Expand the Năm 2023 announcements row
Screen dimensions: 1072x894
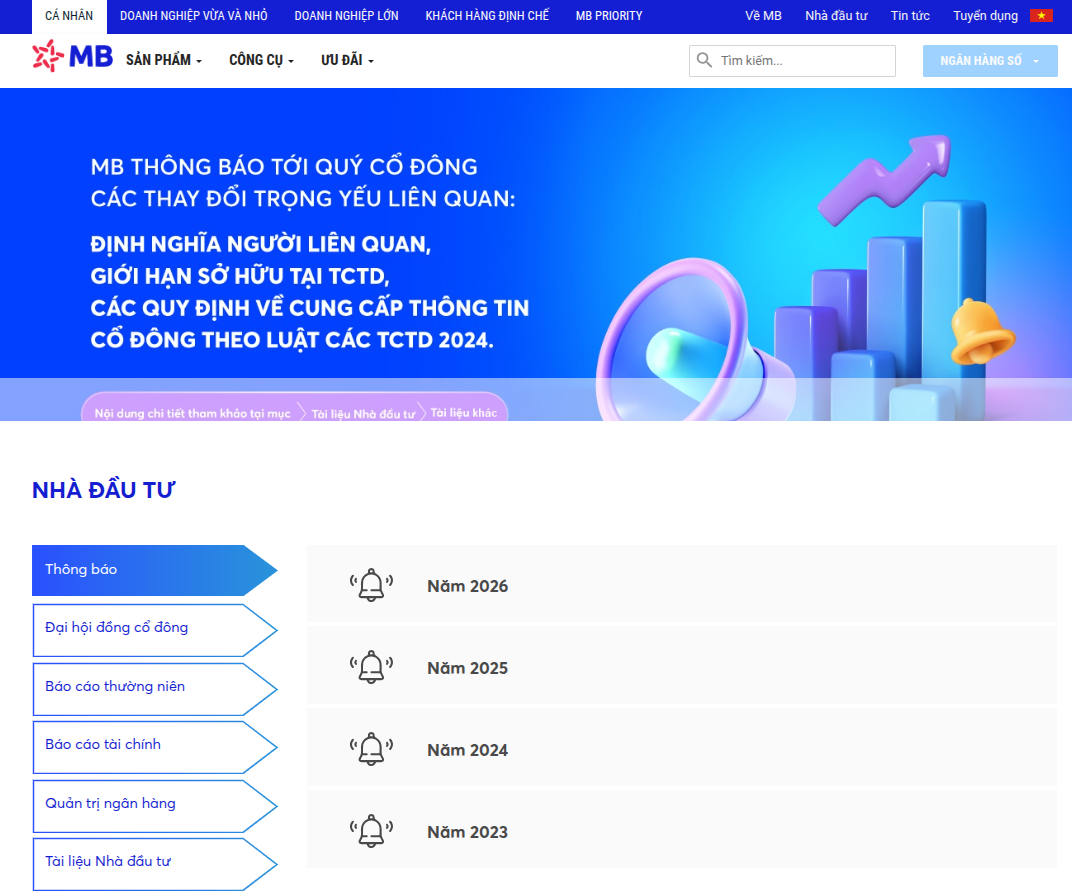point(682,830)
